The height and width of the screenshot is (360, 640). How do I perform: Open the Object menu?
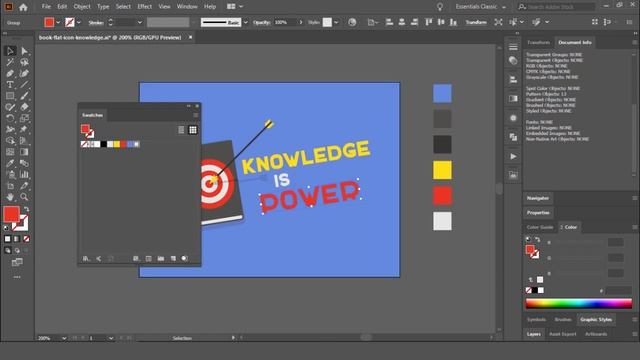pos(82,7)
